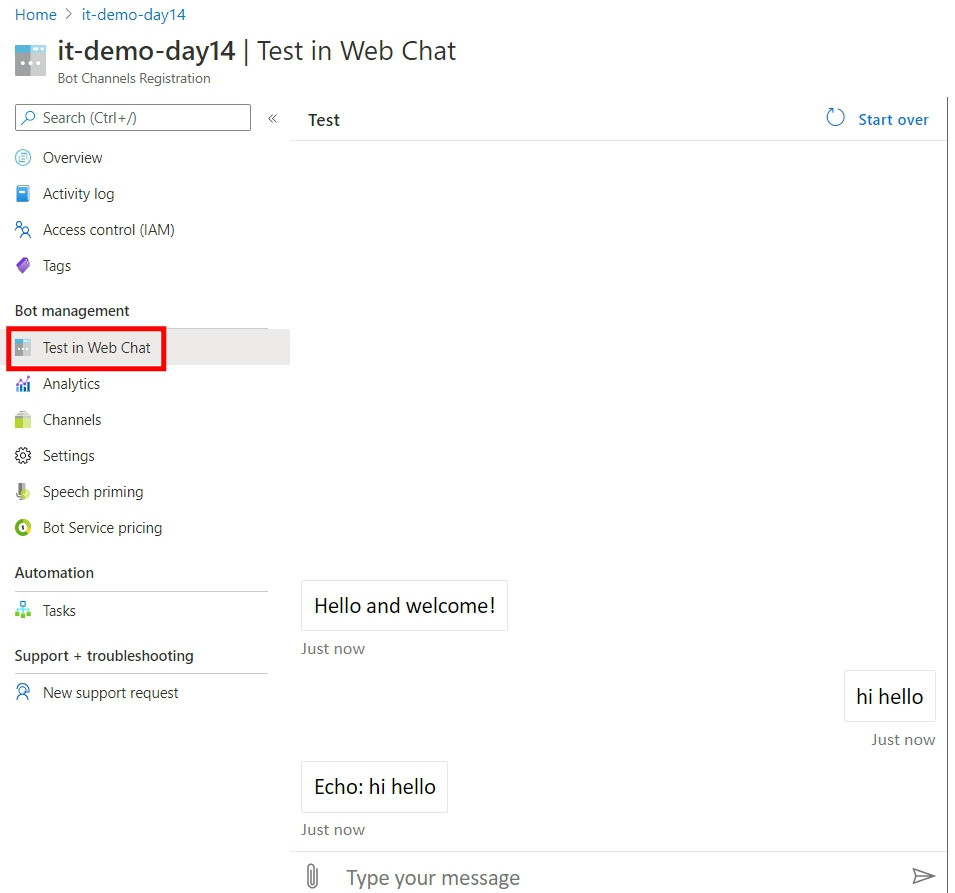955x893 pixels.
Task: Click the bot resource icon beside title
Action: [x=30, y=60]
